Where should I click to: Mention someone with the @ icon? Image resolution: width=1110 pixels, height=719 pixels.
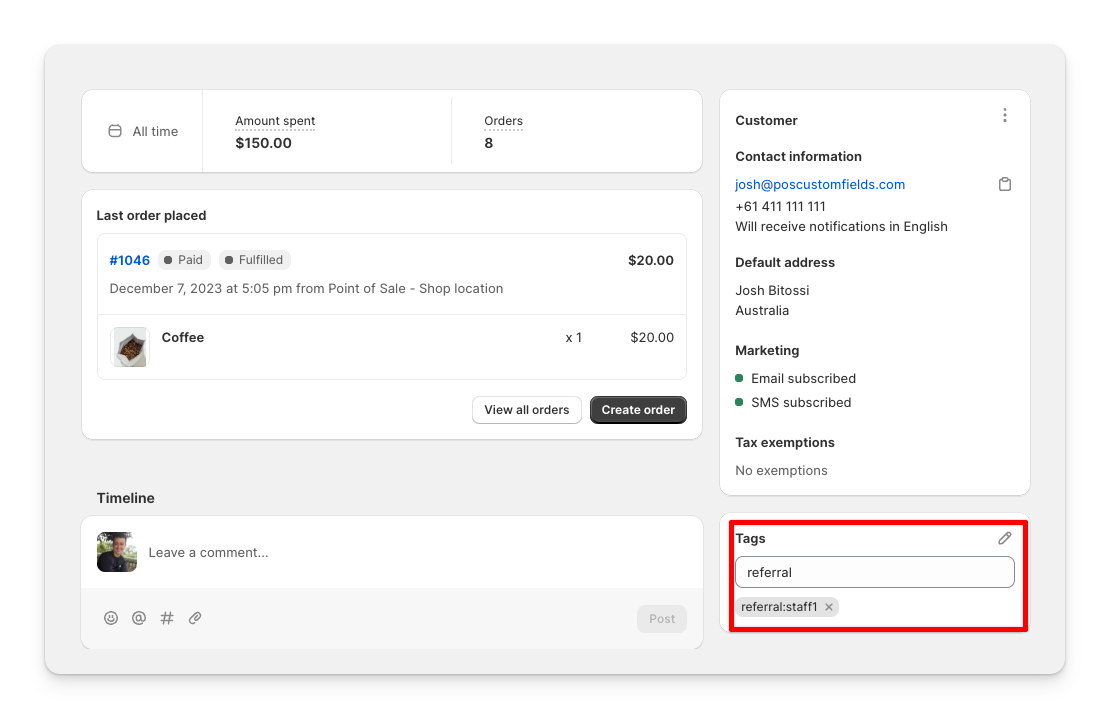point(139,618)
